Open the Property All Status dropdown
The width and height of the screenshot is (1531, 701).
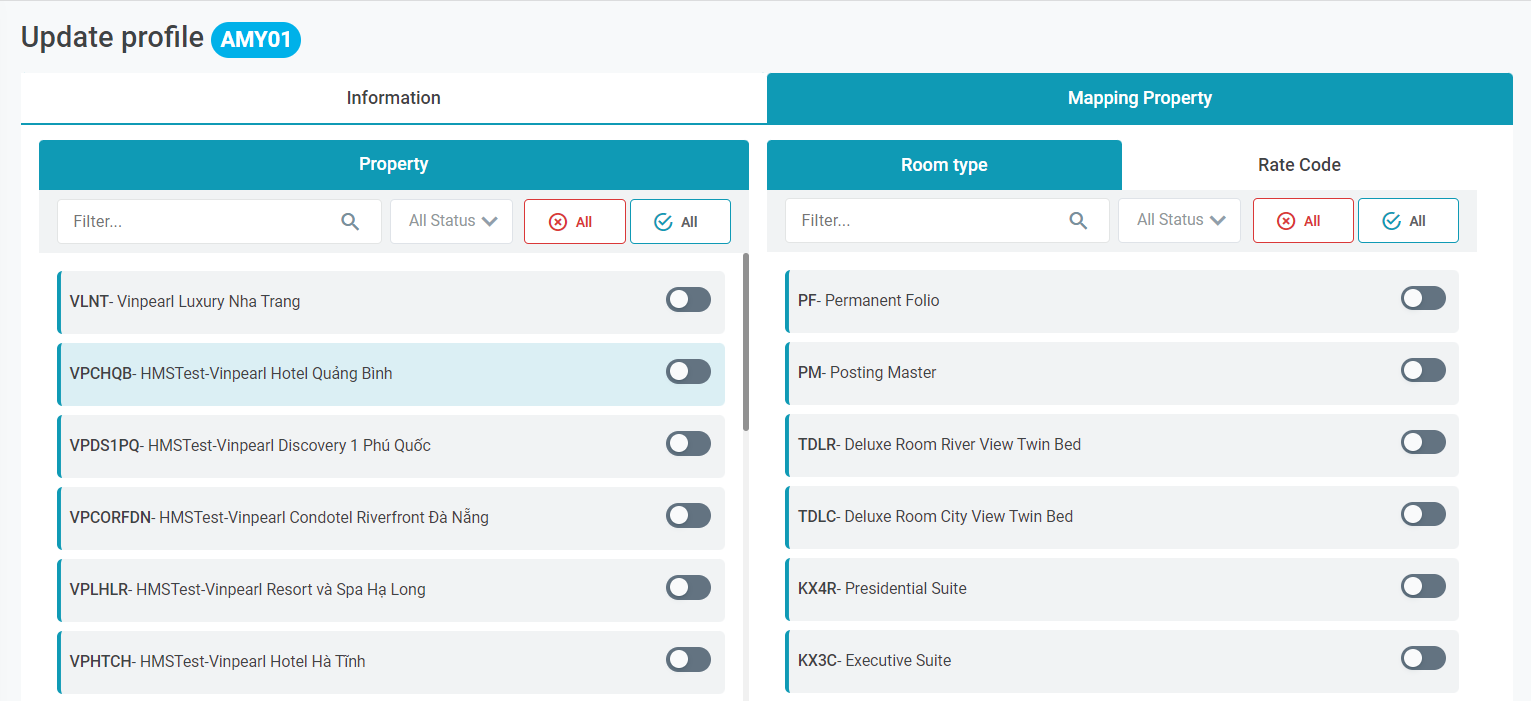(452, 221)
